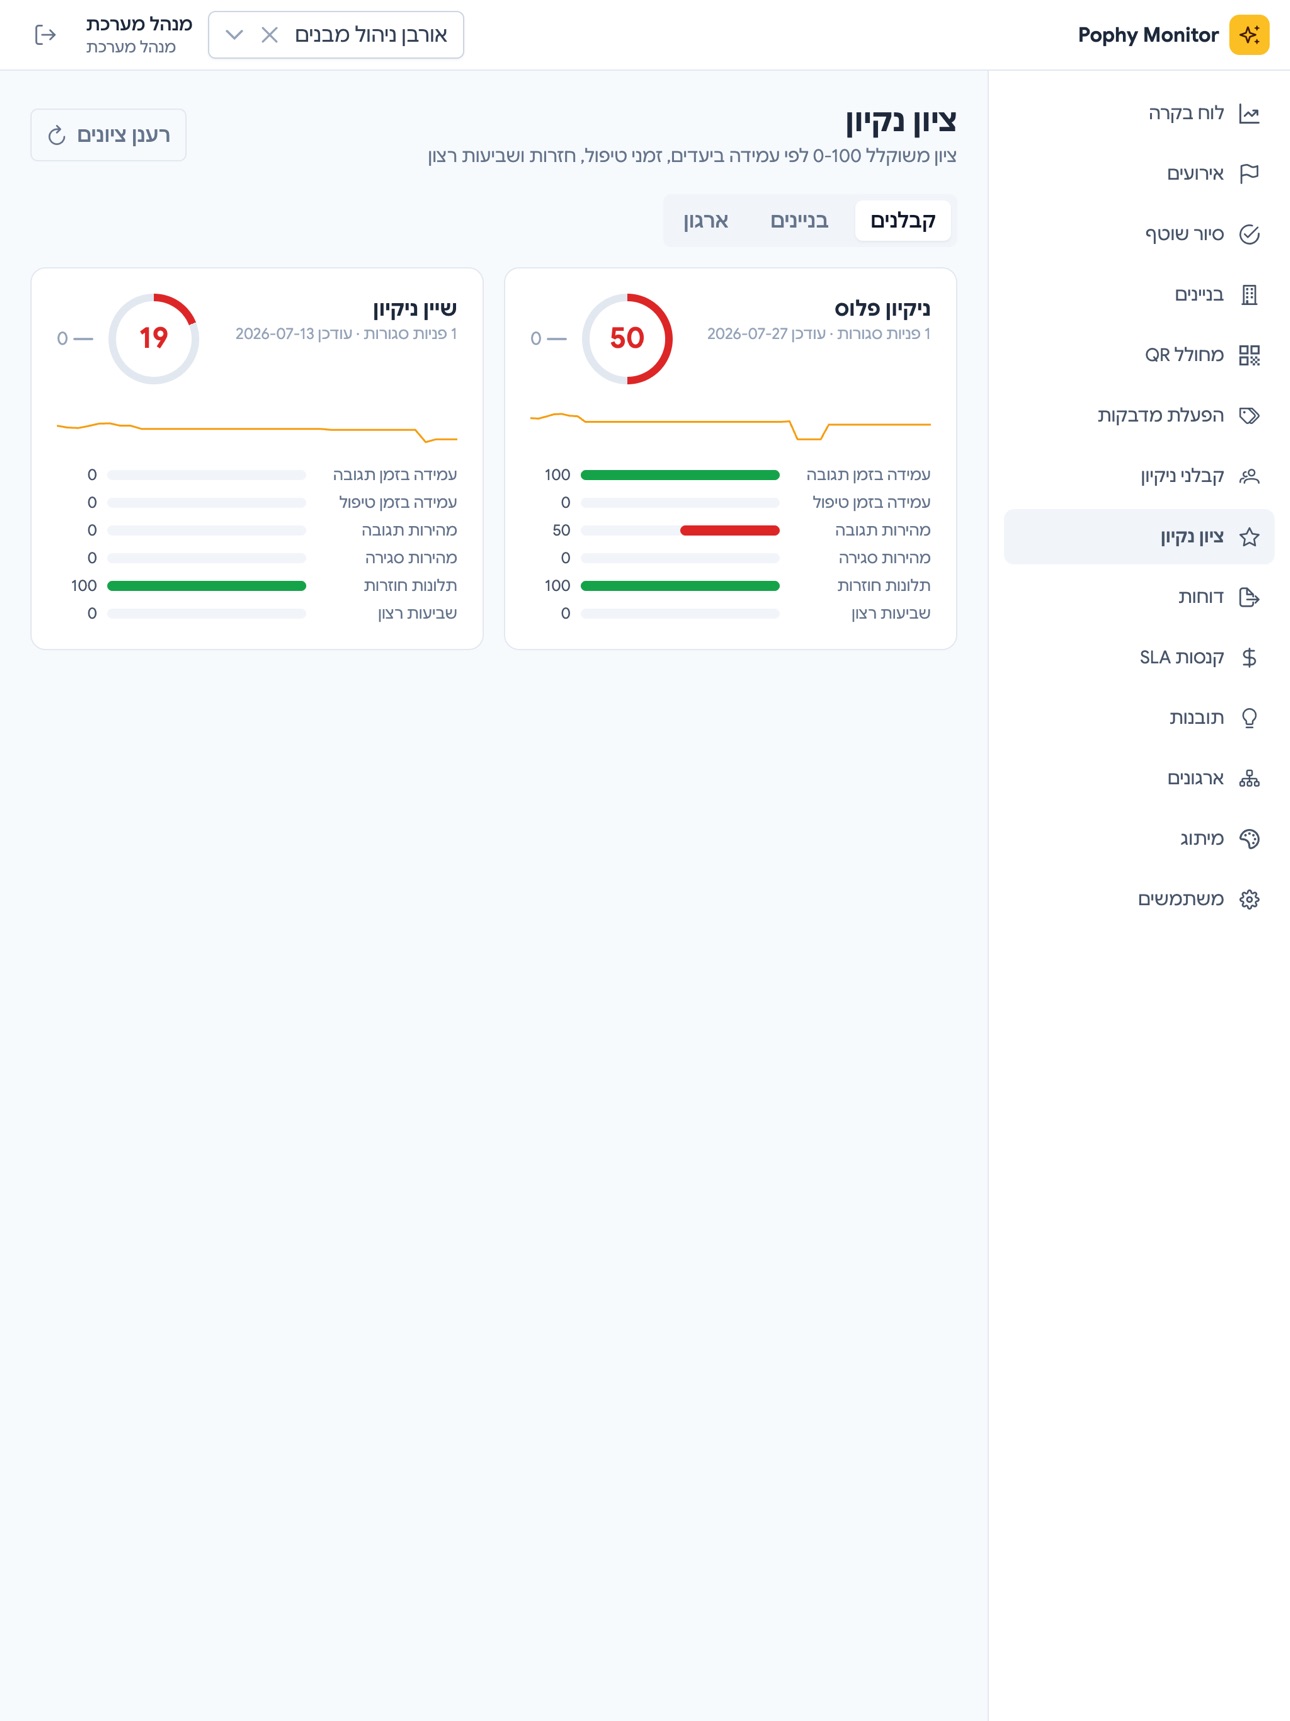The image size is (1290, 1721).
Task: Click the logout arrow icon
Action: coord(45,35)
